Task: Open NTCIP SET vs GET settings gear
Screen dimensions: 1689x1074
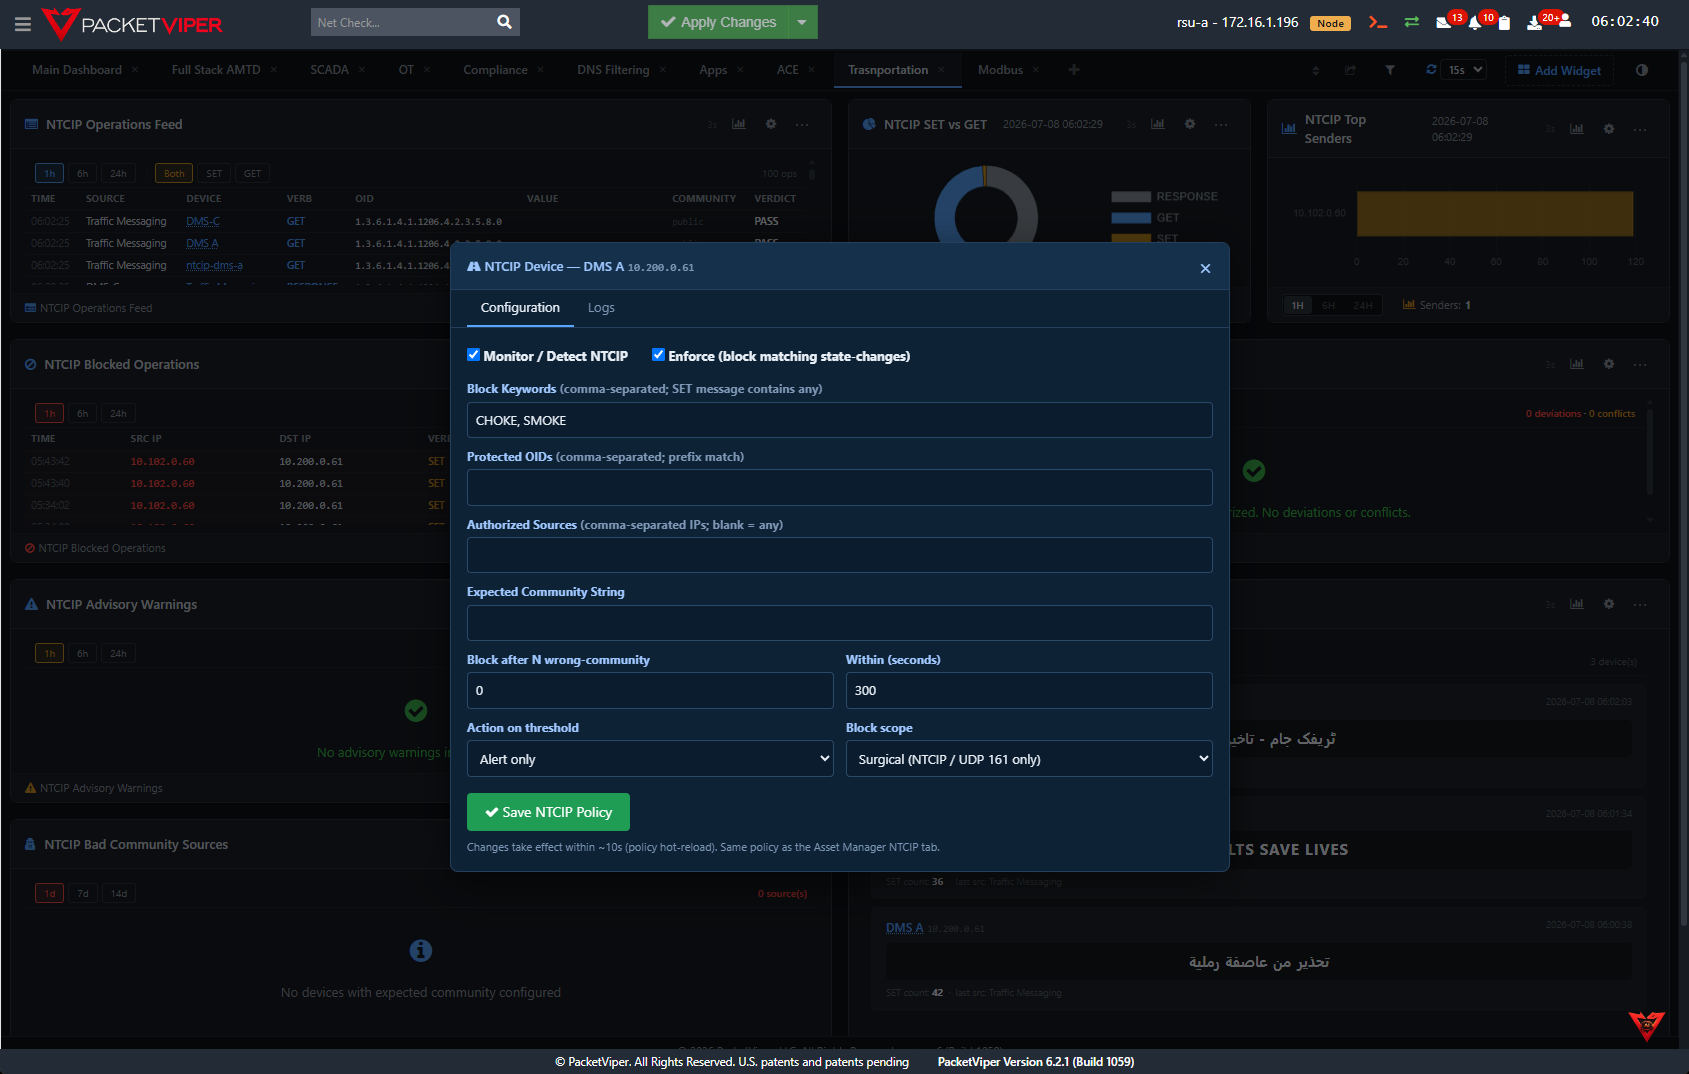Action: click(x=1190, y=124)
